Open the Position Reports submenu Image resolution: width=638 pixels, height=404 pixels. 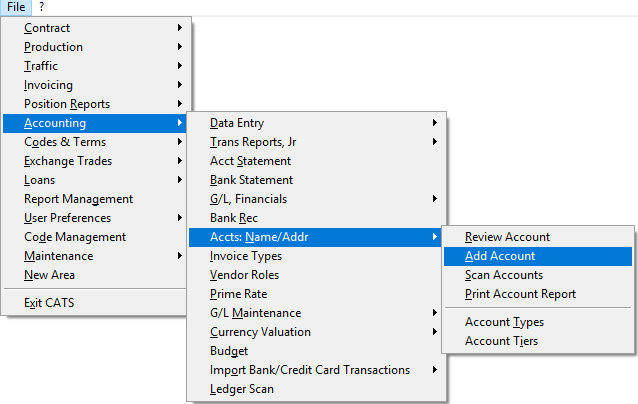click(x=95, y=104)
